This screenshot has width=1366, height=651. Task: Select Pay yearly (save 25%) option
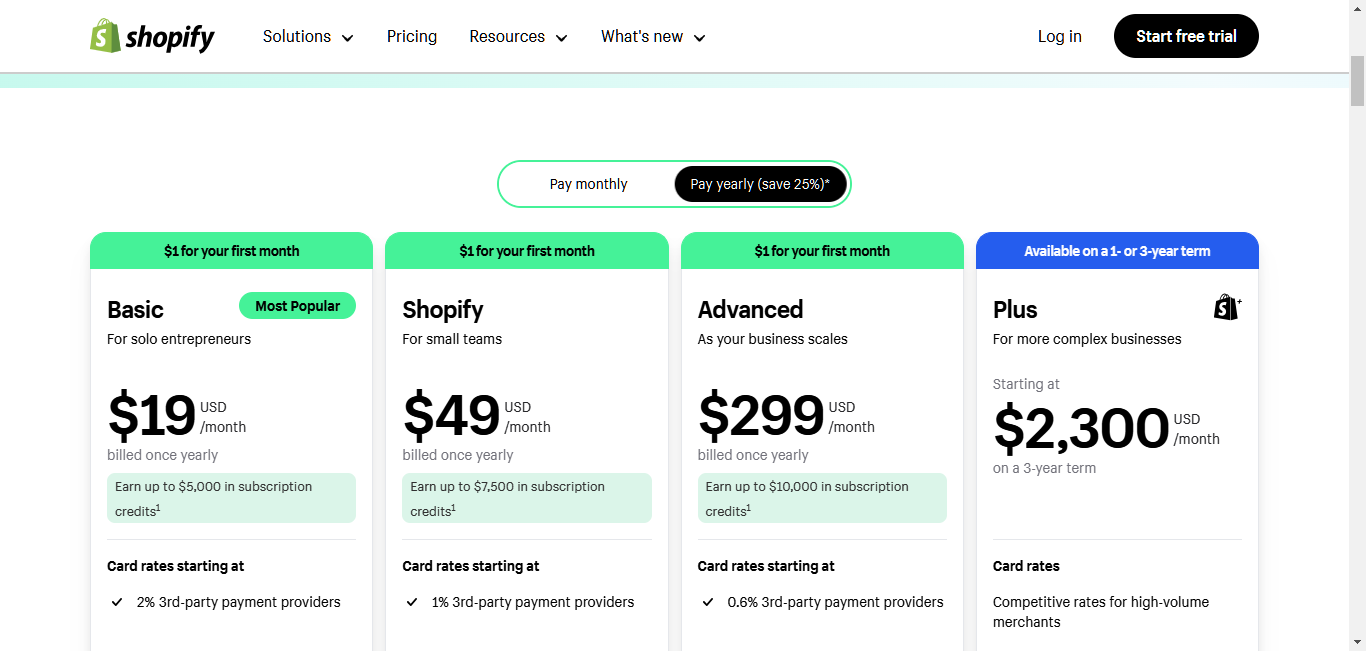click(760, 184)
